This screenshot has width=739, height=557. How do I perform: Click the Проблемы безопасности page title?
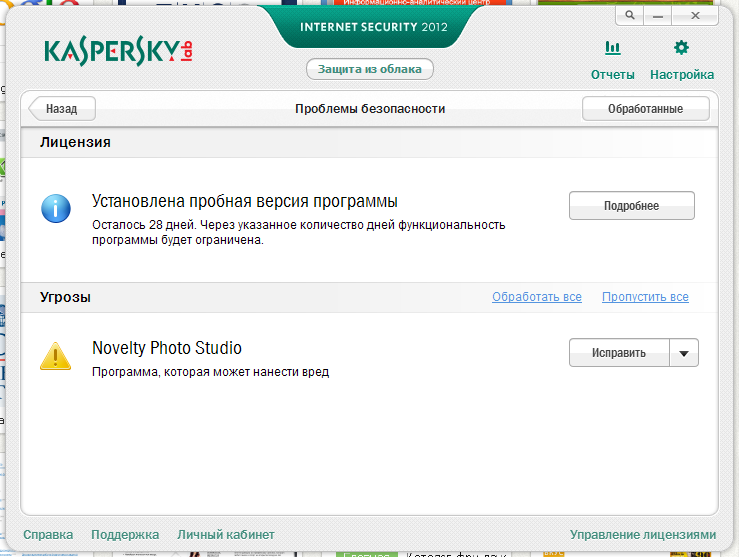point(370,109)
